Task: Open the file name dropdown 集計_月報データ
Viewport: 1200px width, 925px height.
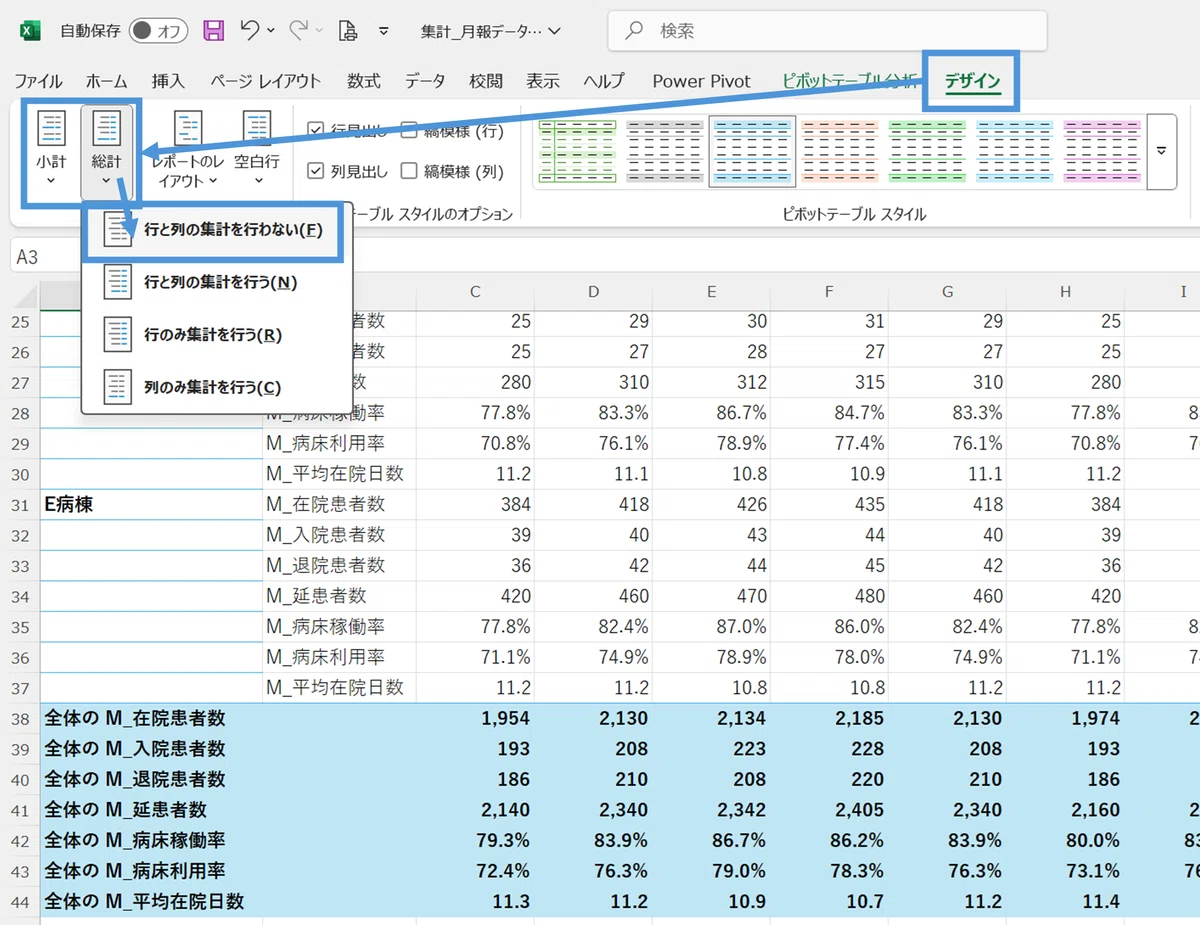Action: tap(490, 31)
